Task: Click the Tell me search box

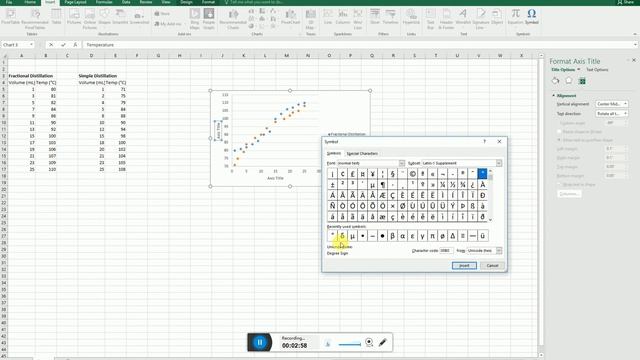Action: tap(255, 2)
